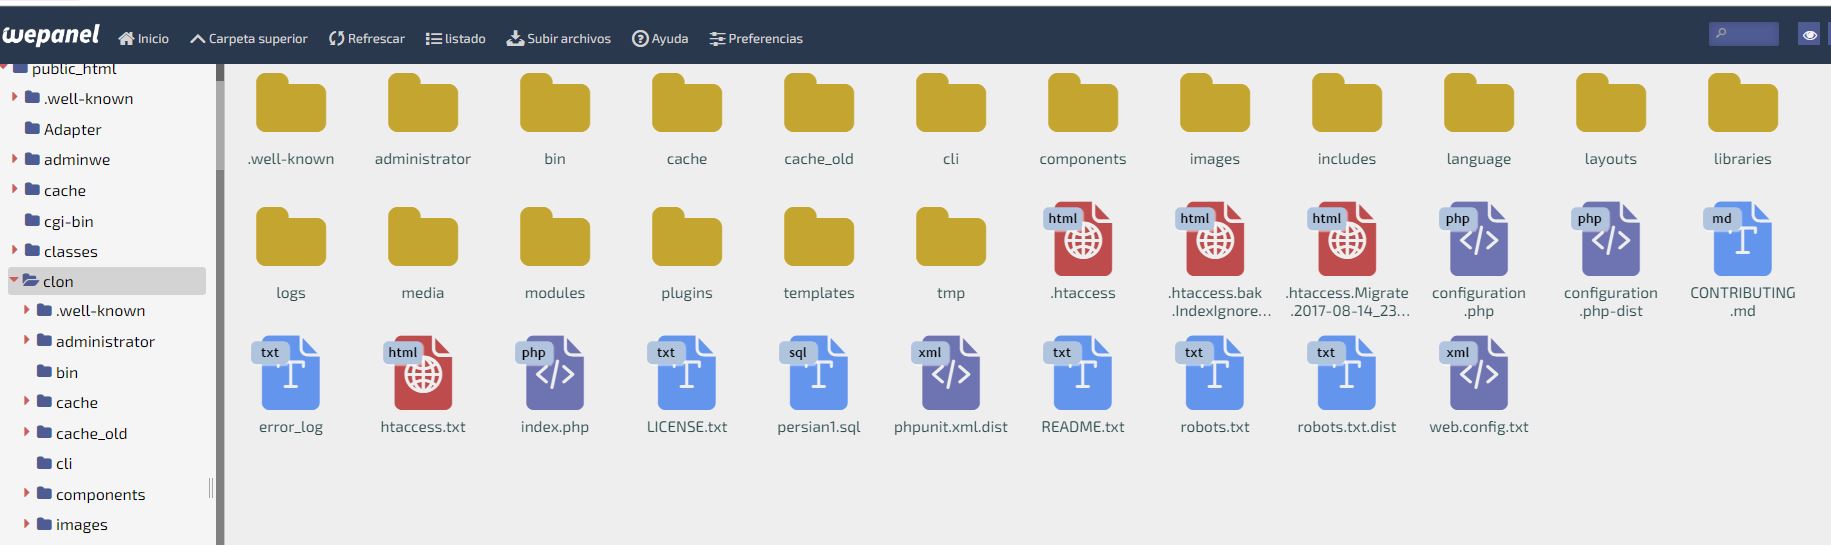Open the plugins folder icon
The image size is (1831, 545).
click(x=687, y=236)
